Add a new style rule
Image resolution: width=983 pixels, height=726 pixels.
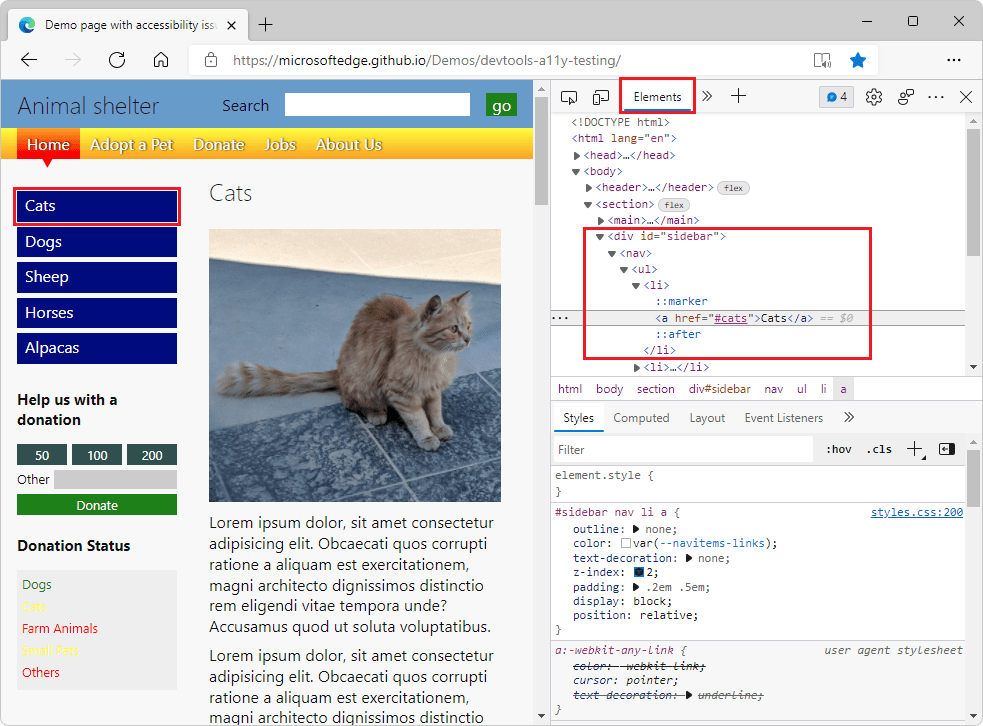[x=914, y=449]
